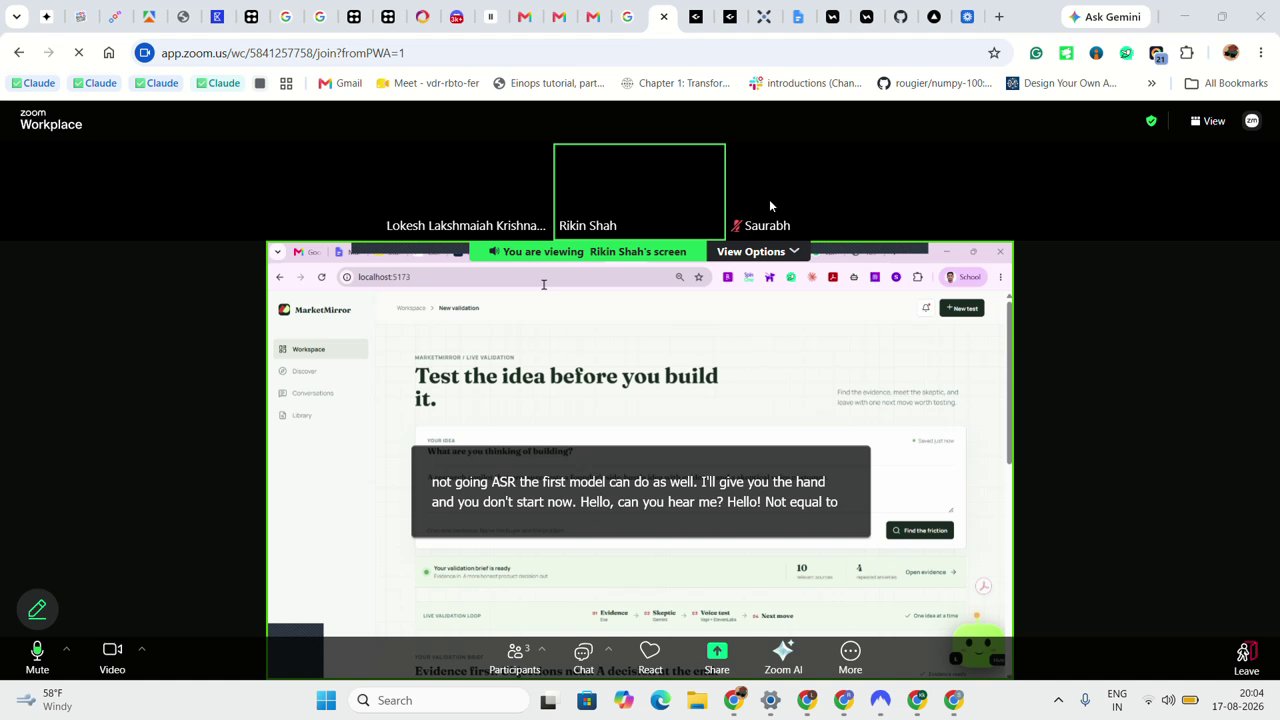1280x720 pixels.
Task: Expand the caret beside Chat
Action: point(608,649)
